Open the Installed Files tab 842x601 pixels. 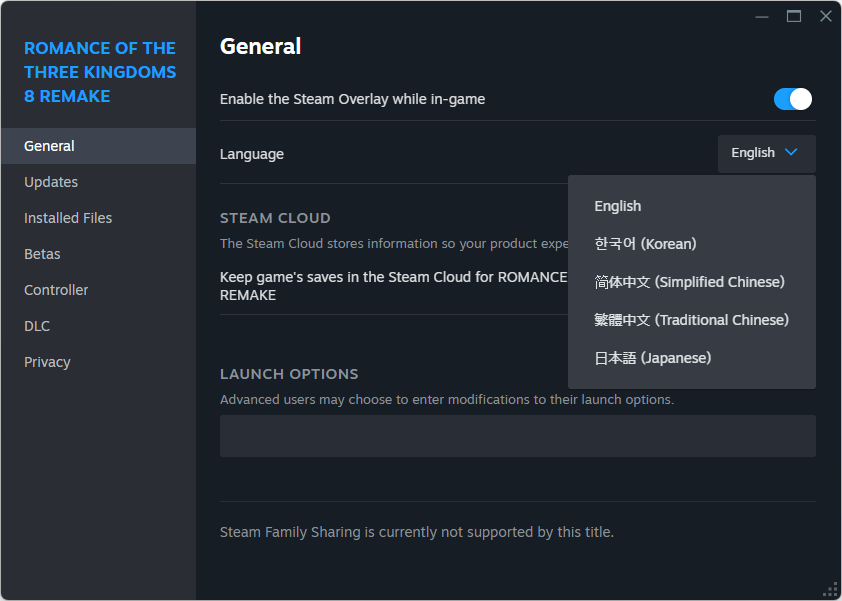[68, 218]
